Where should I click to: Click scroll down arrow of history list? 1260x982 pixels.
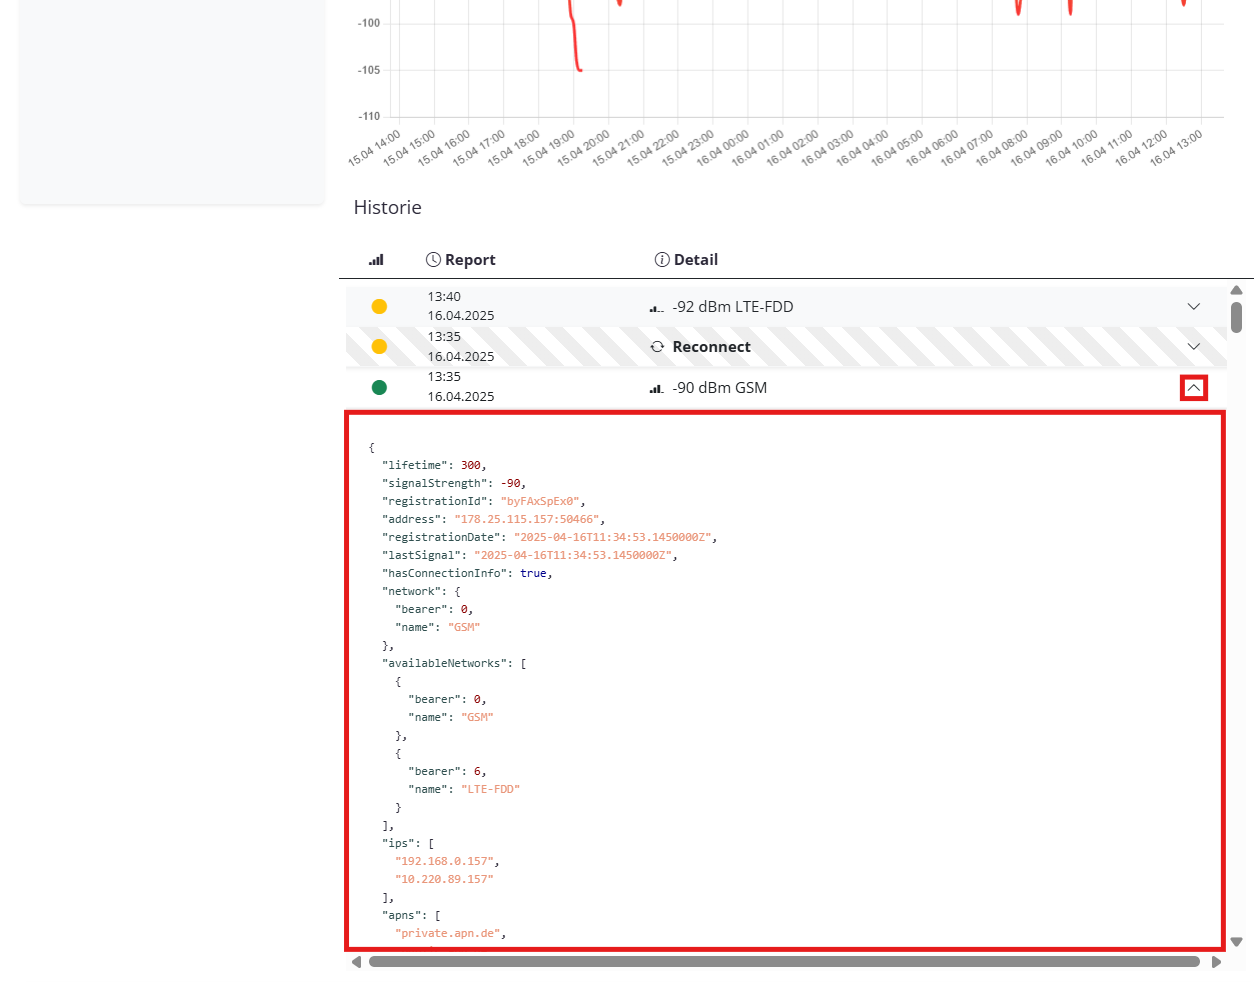[1236, 942]
